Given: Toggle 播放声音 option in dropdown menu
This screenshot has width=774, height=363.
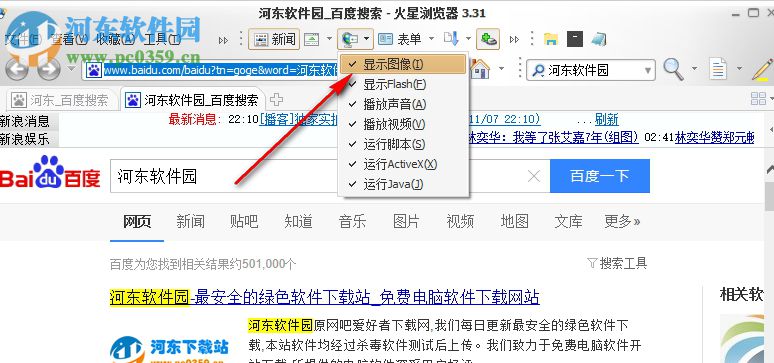Looking at the screenshot, I should coord(403,104).
